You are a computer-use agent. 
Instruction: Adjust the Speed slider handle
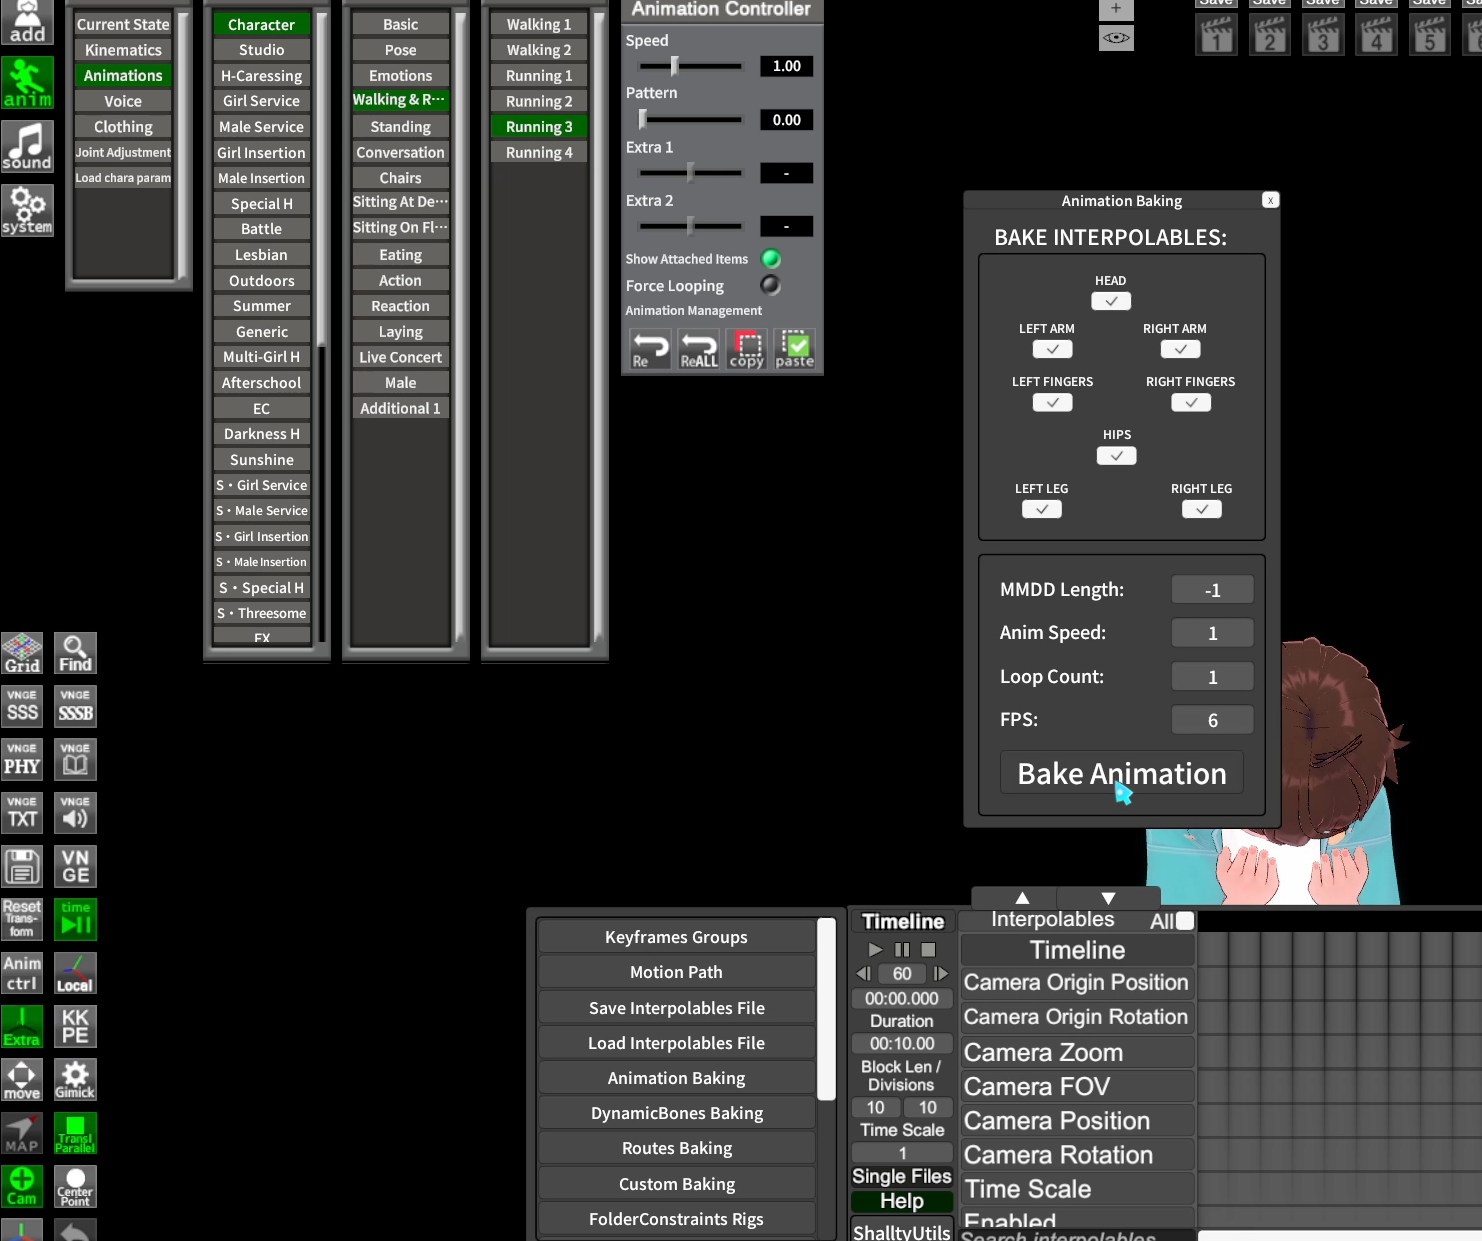(675, 66)
